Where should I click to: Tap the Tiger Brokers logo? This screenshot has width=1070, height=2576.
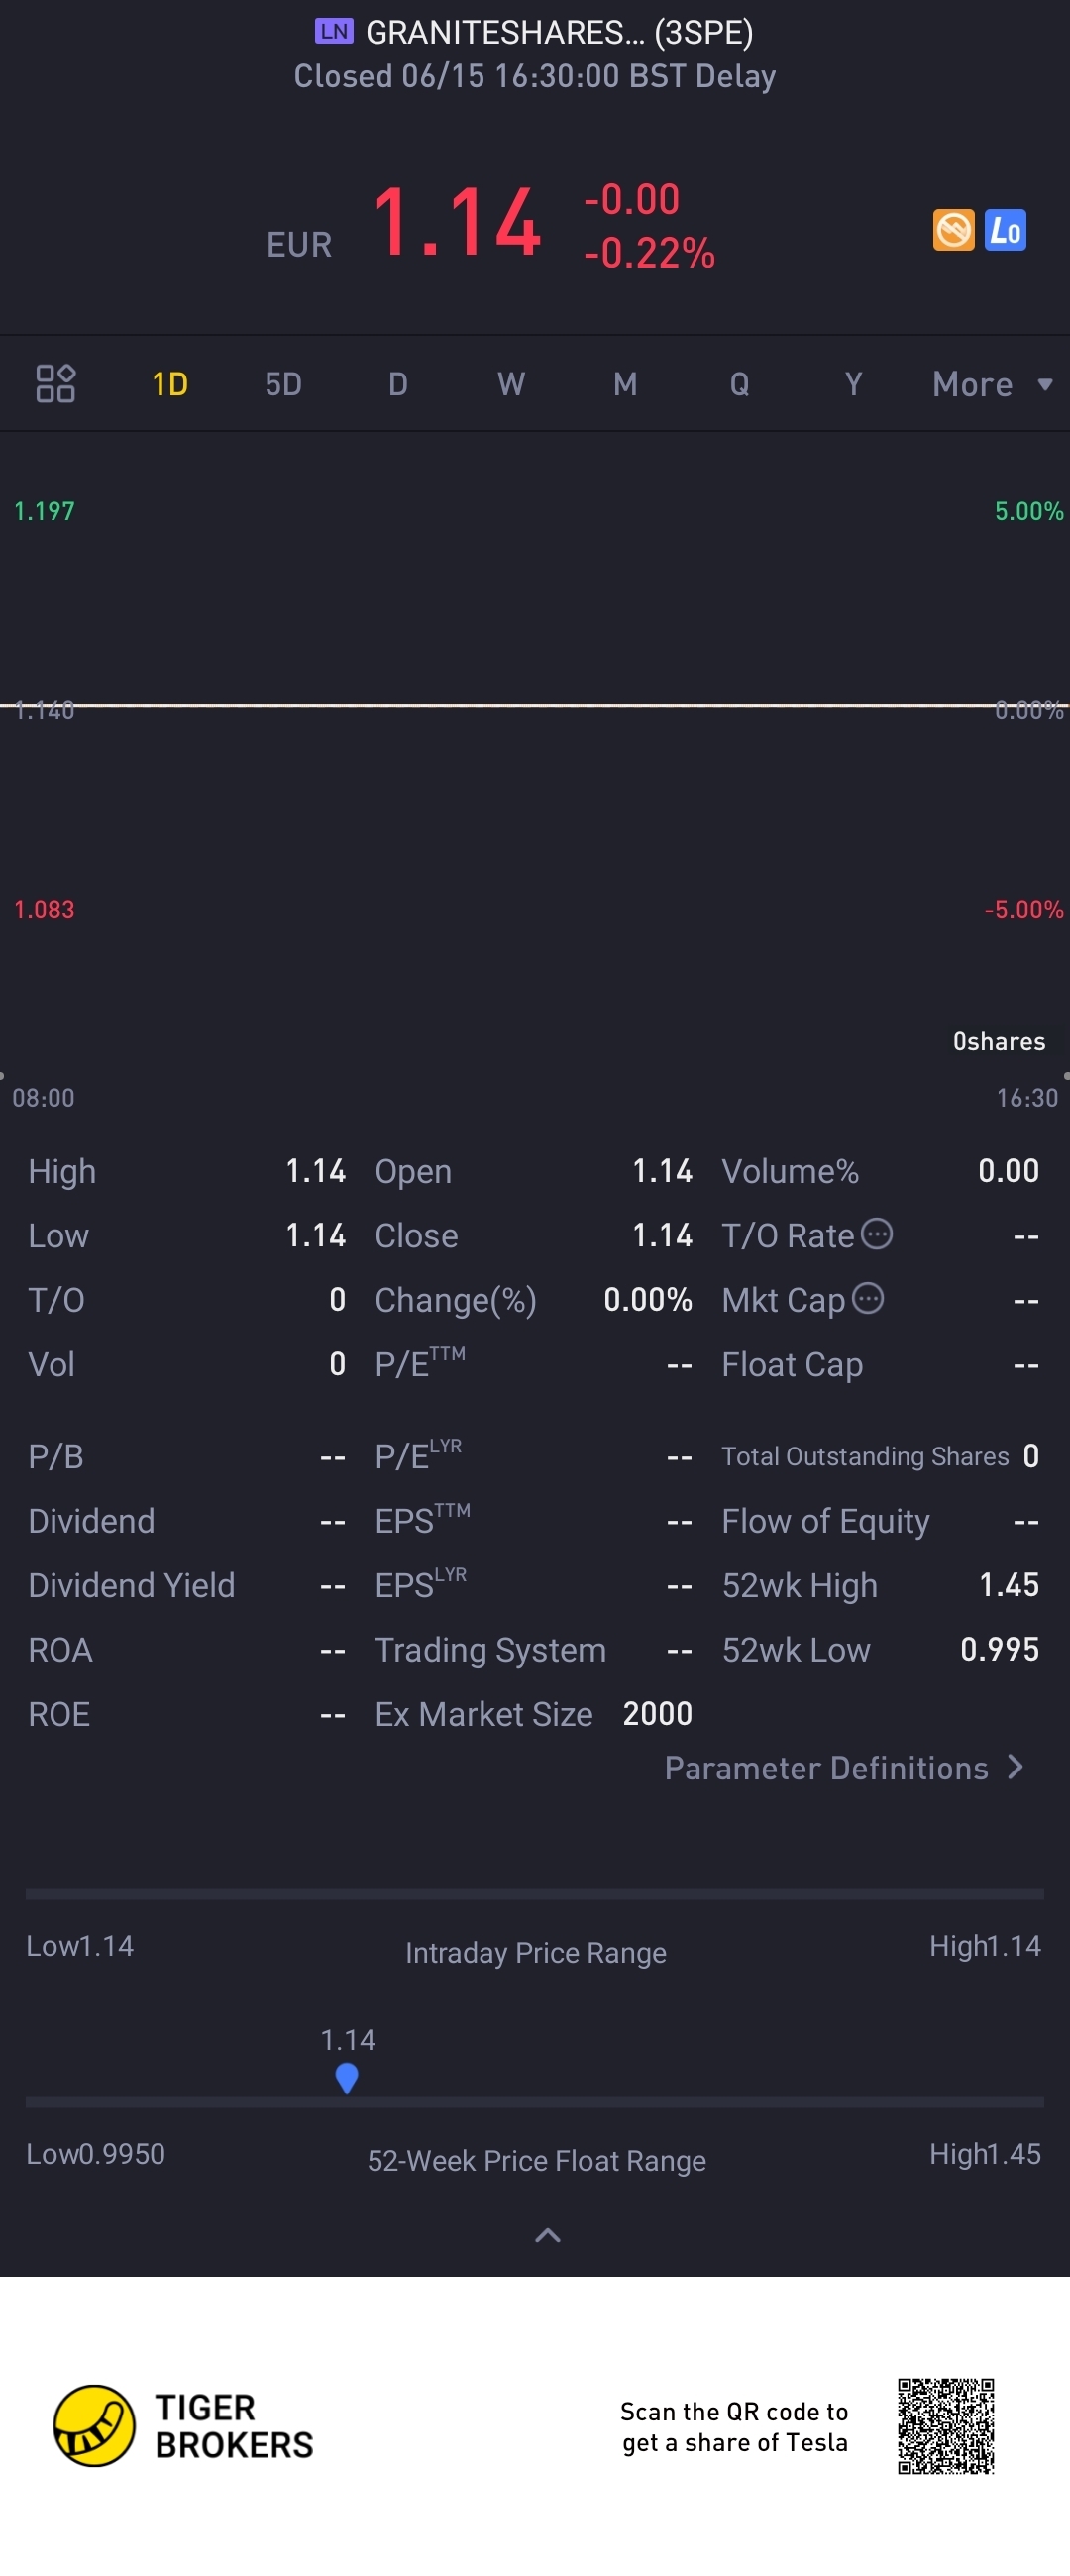click(183, 2425)
